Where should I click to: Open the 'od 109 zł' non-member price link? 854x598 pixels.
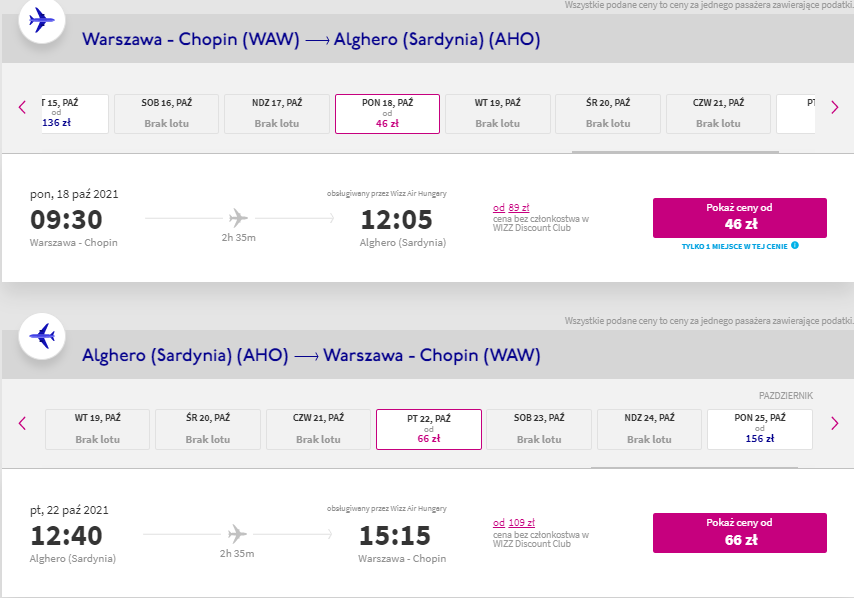[514, 523]
